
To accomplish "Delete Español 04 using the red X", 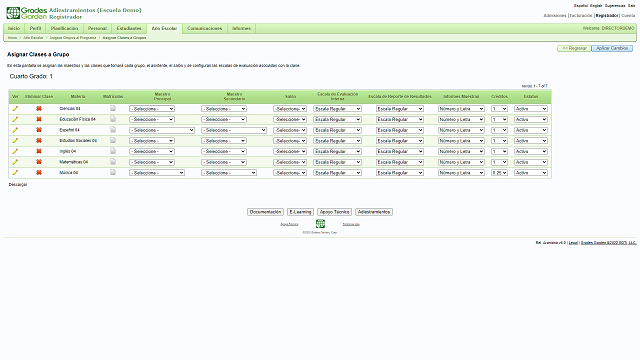I will (39, 130).
